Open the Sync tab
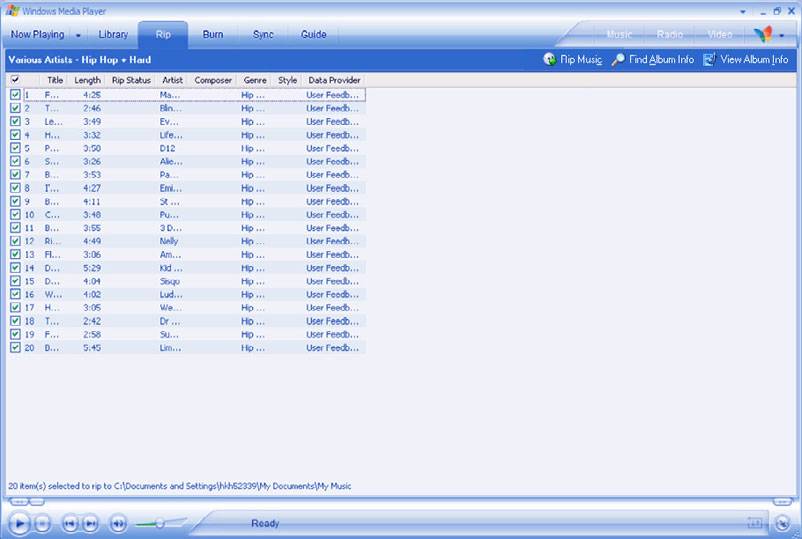Screen dimensions: 802x539 [x=263, y=34]
